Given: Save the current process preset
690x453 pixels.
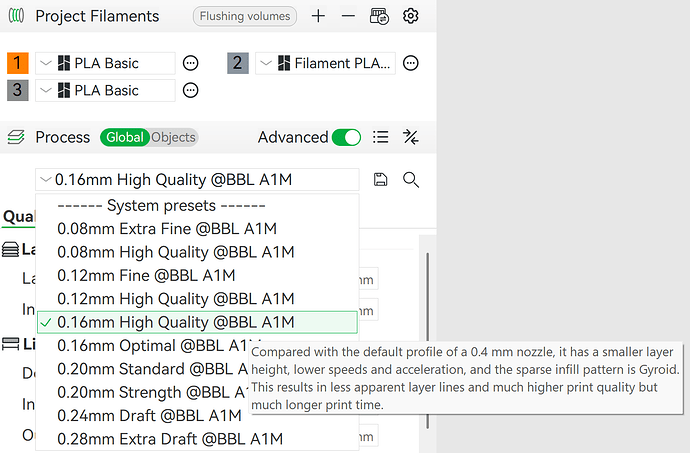Looking at the screenshot, I should click(x=380, y=180).
